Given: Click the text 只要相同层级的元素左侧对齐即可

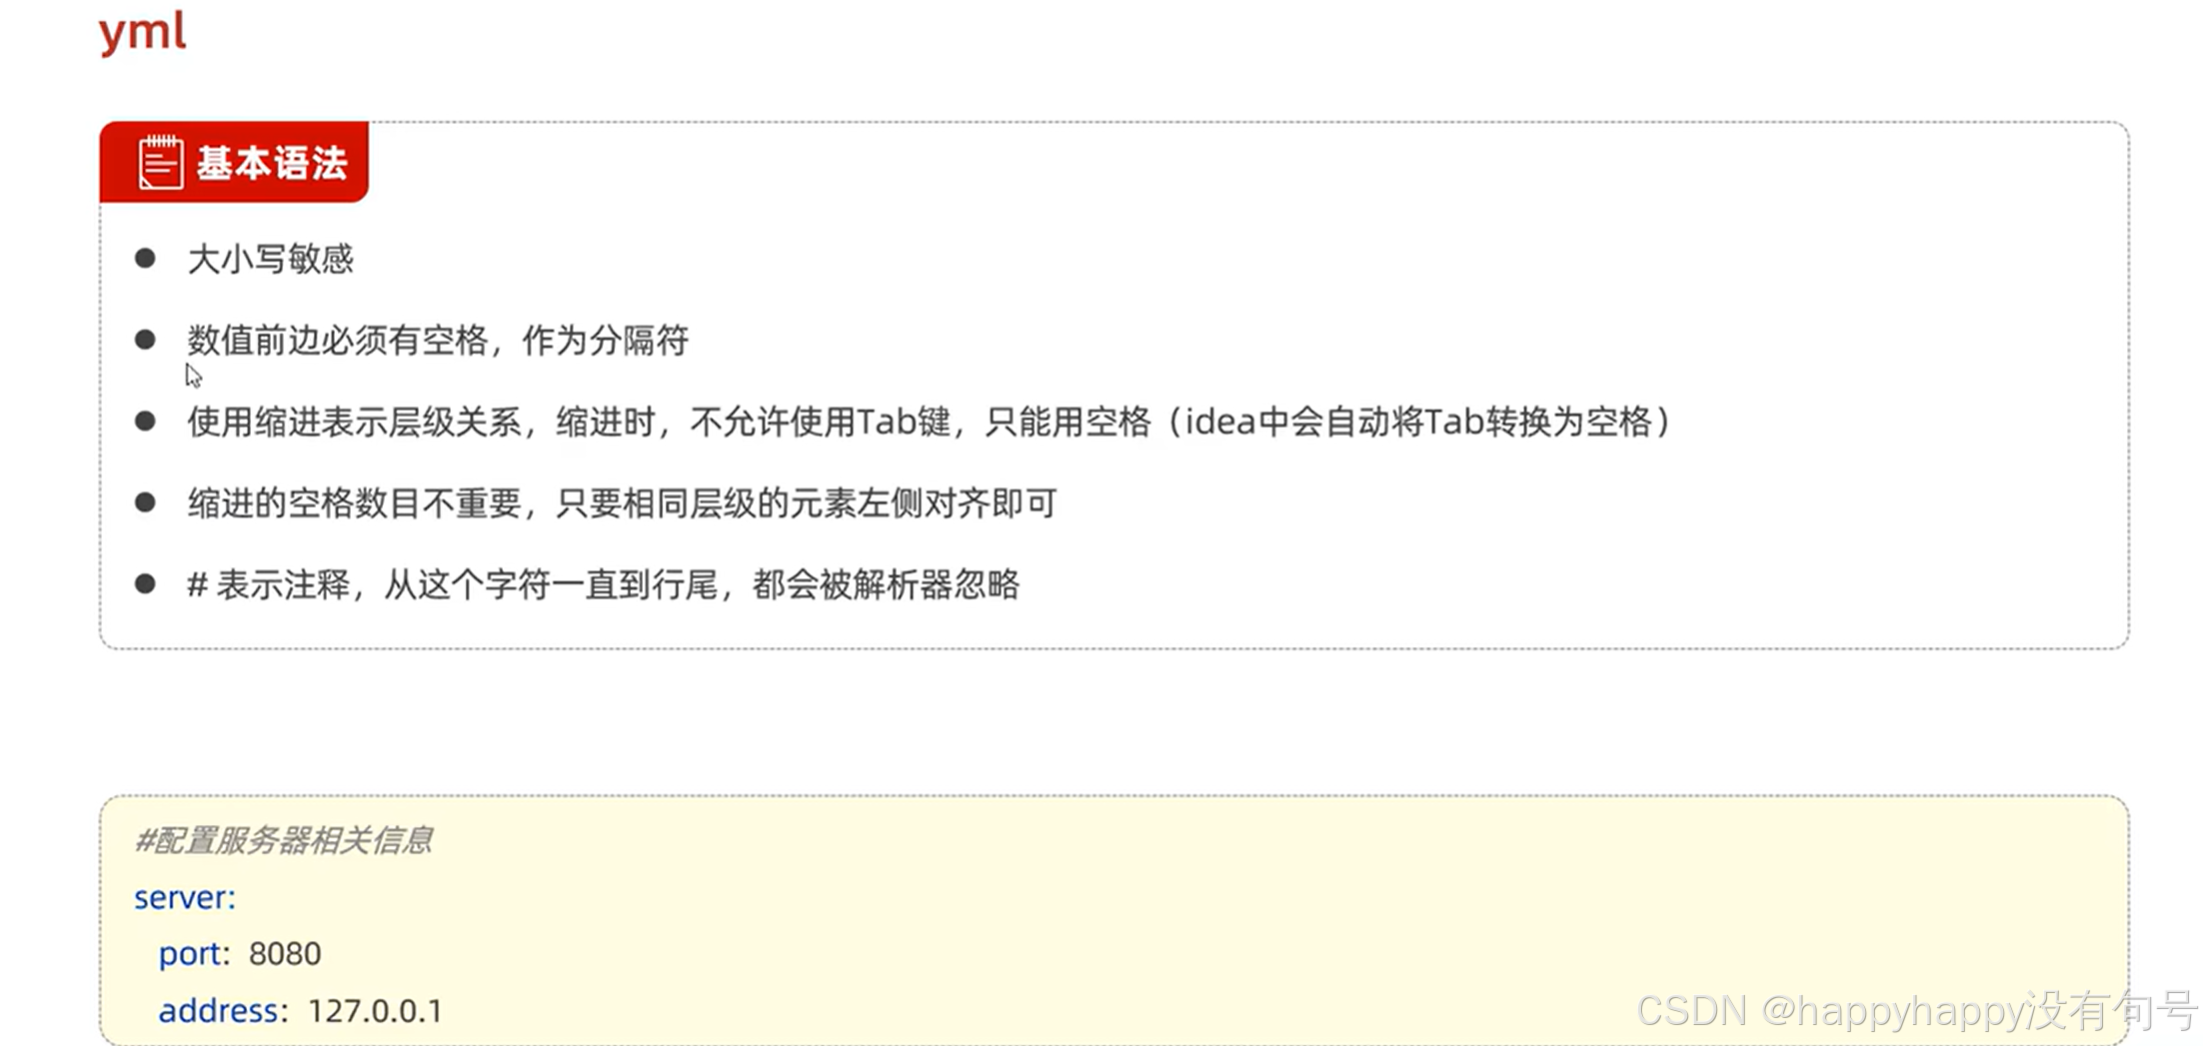Looking at the screenshot, I should point(806,503).
